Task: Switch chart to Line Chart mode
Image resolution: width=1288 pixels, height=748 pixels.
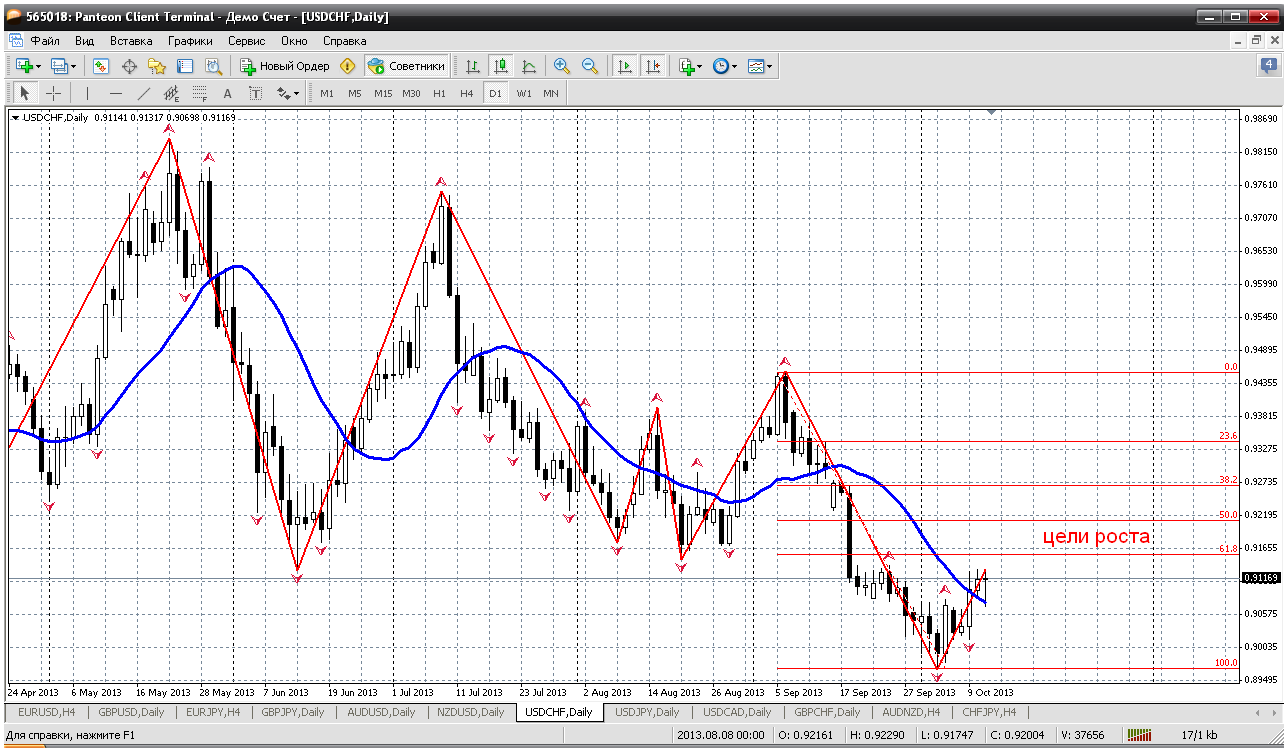Action: click(529, 66)
